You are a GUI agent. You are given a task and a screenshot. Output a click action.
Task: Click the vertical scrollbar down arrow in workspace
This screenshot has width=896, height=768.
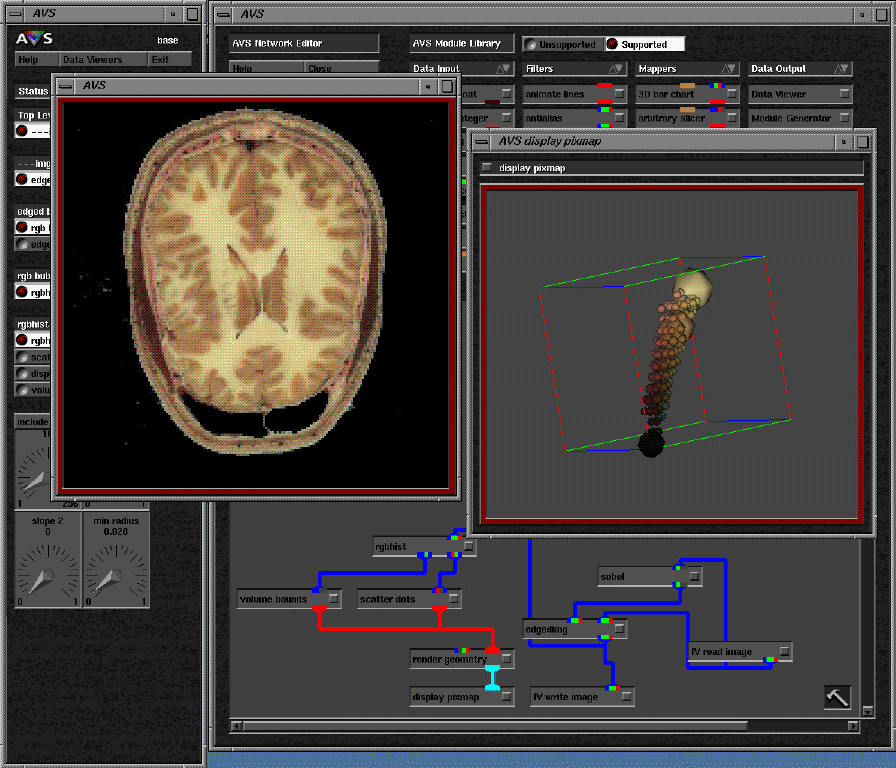click(867, 711)
